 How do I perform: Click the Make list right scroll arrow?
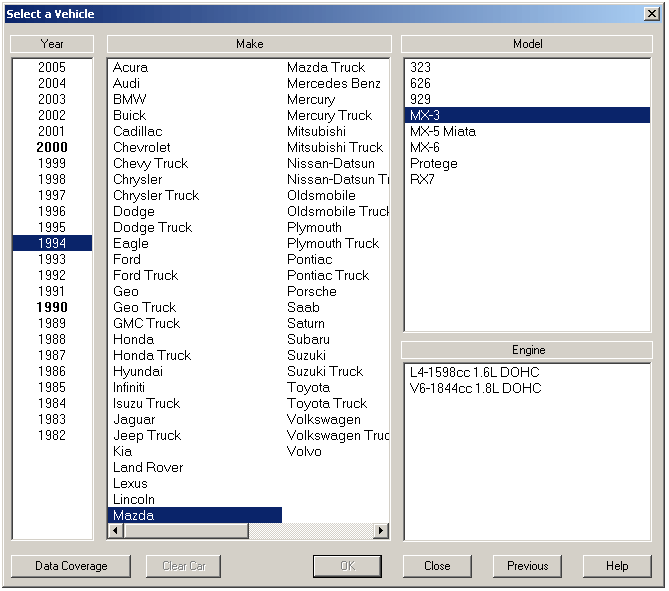381,531
